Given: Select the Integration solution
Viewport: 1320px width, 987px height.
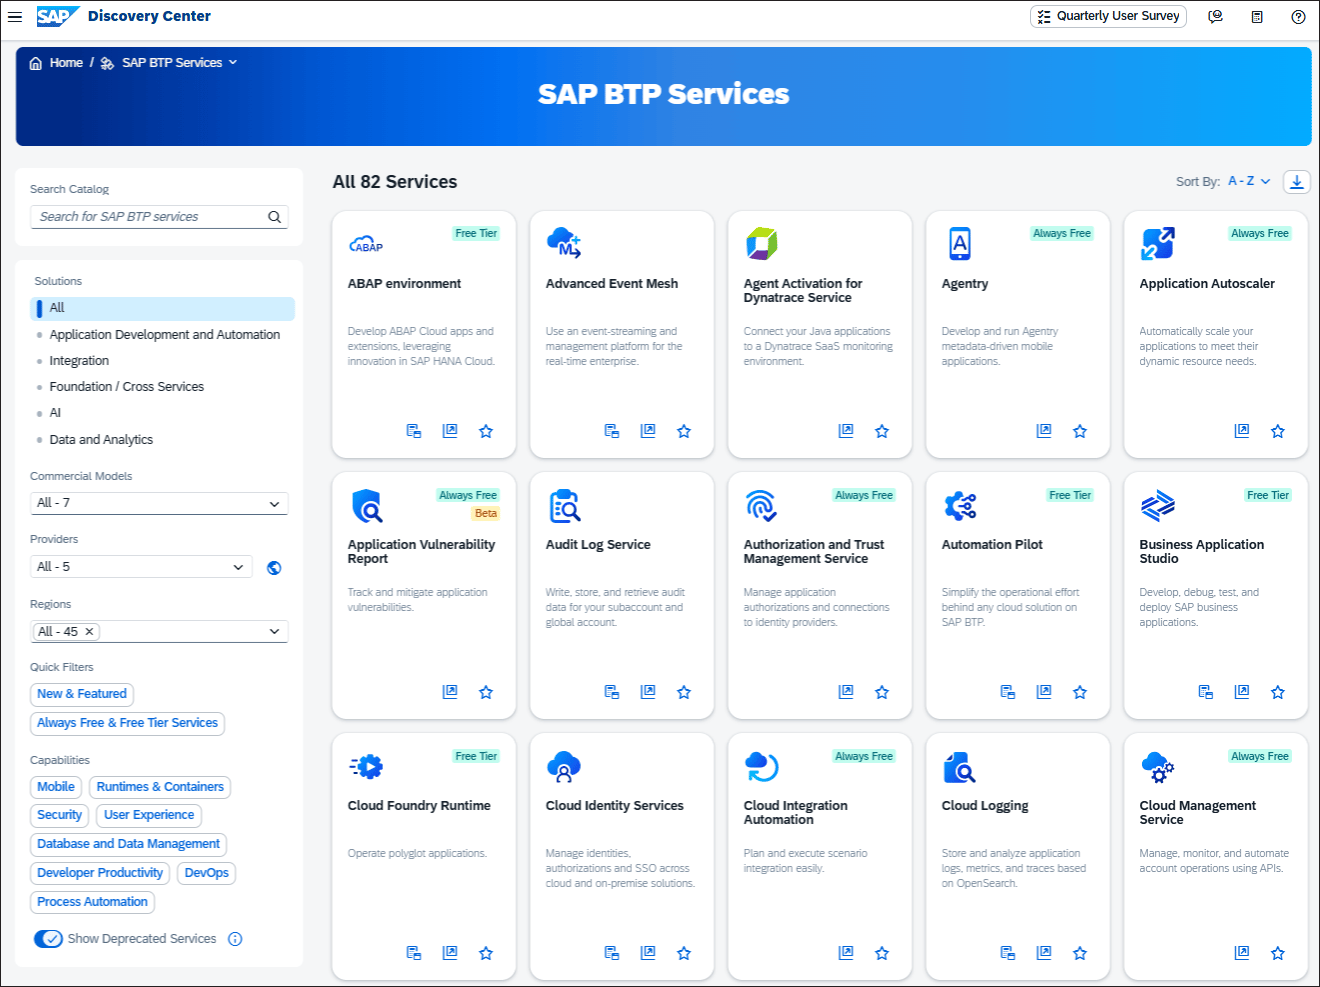Looking at the screenshot, I should pyautogui.click(x=79, y=361).
